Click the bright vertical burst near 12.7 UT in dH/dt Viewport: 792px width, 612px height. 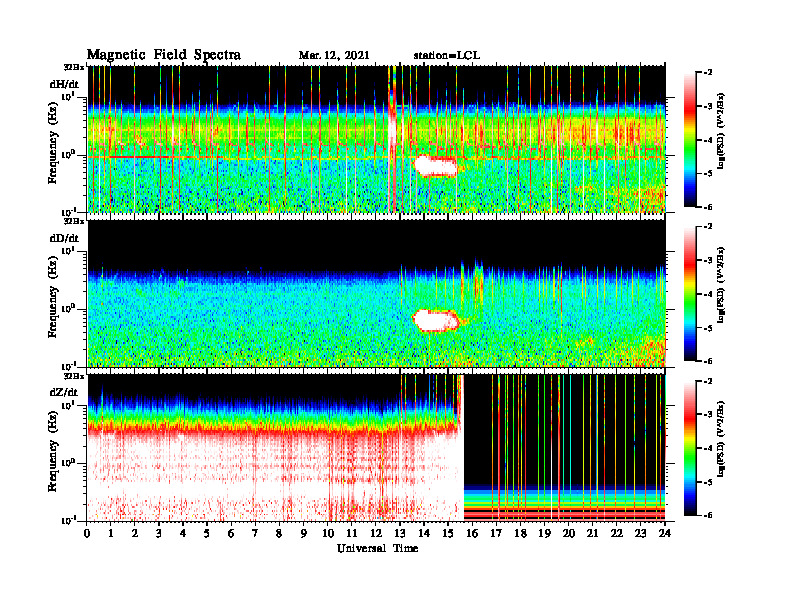coord(392,139)
